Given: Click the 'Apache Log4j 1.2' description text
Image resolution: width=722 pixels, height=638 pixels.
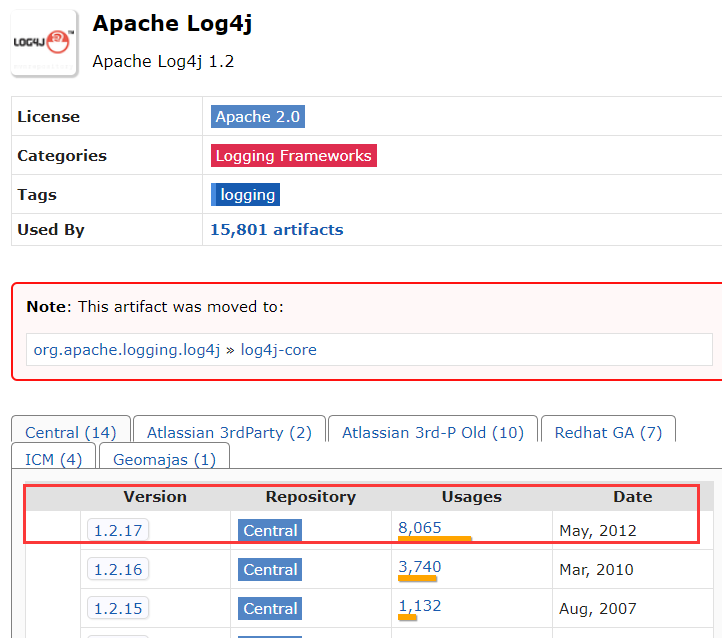Looking at the screenshot, I should [163, 61].
